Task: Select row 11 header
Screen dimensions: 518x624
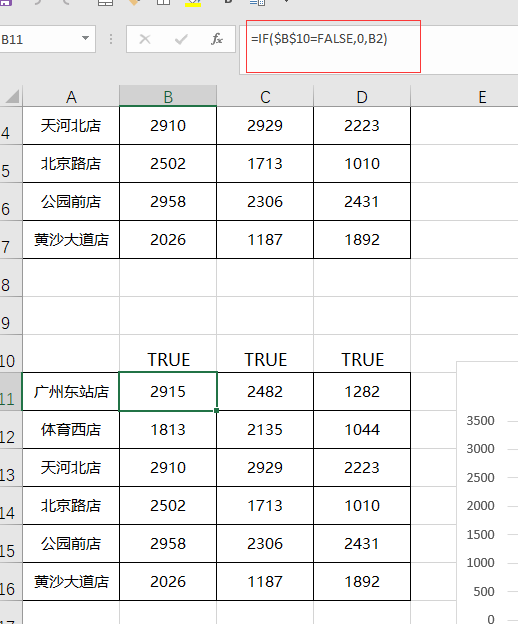Action: 11,392
